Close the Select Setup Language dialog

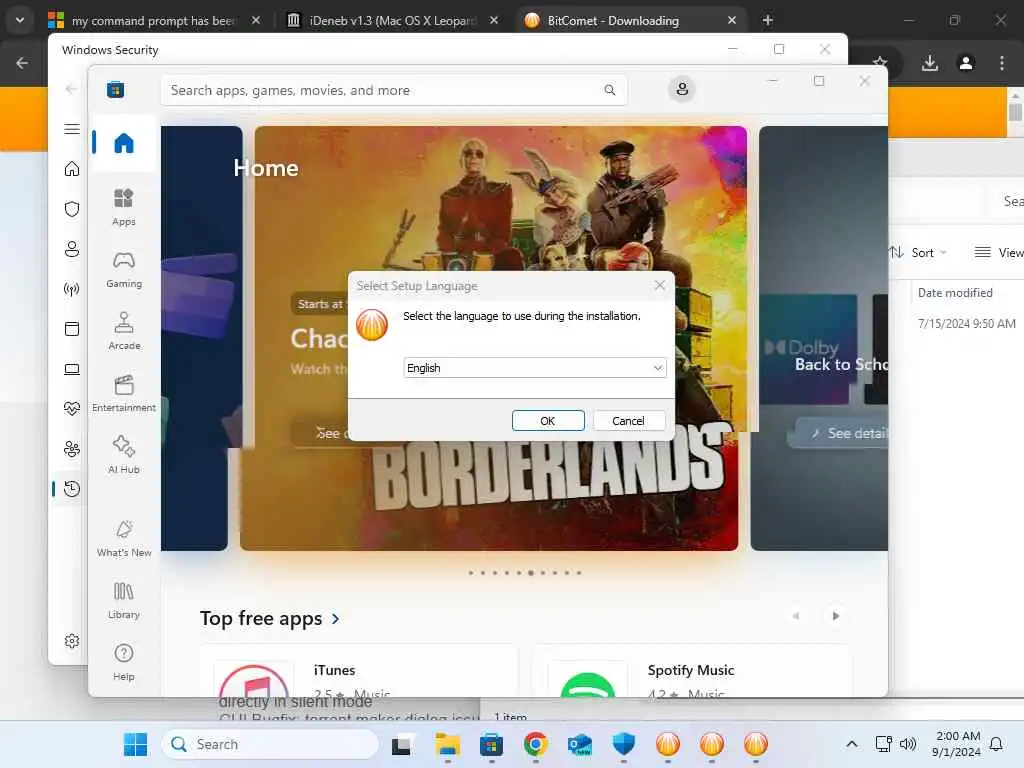(x=660, y=285)
